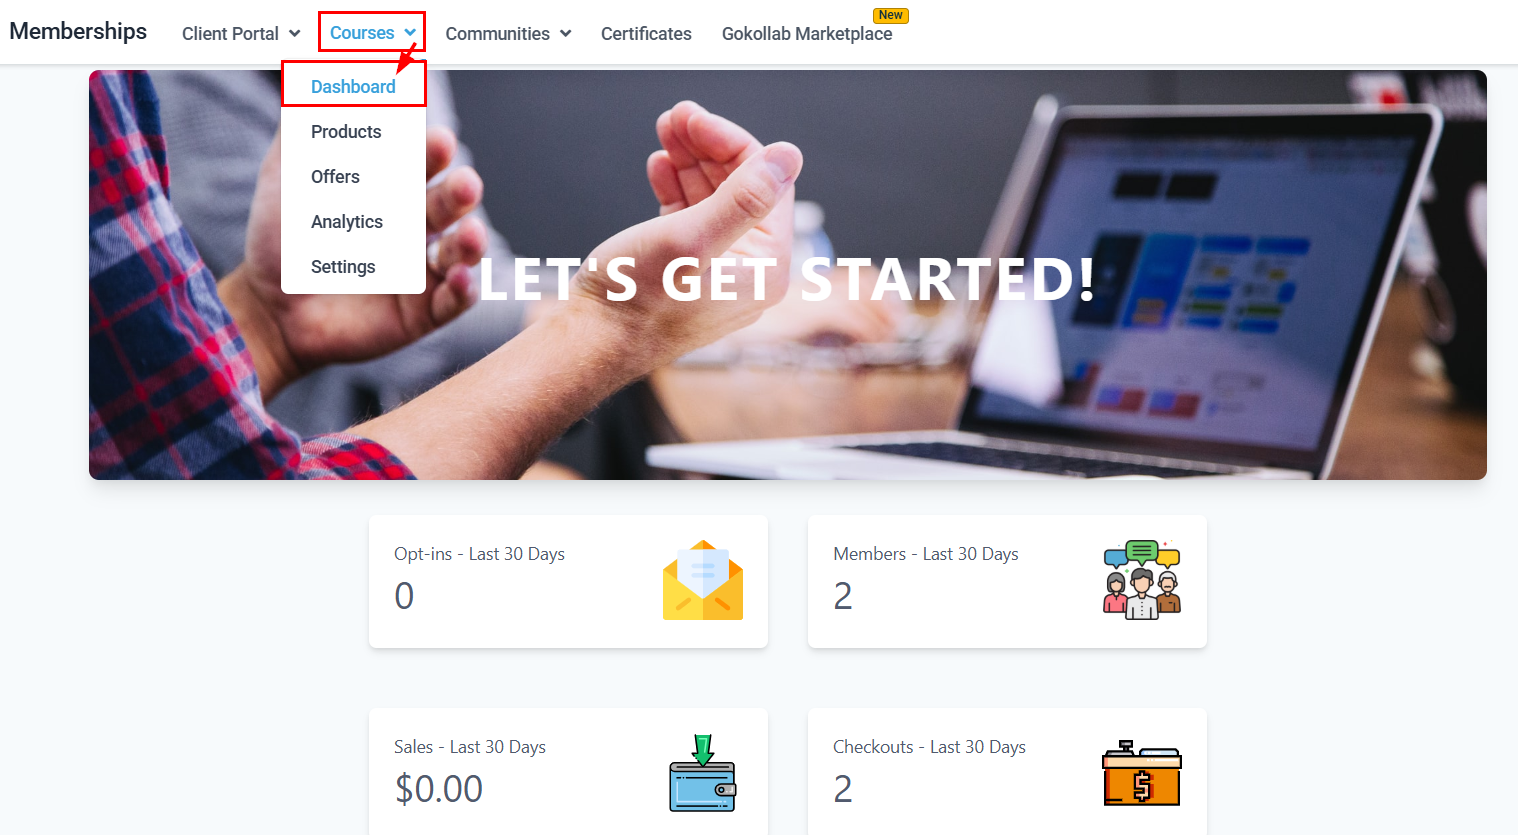The image size is (1518, 835).
Task: Select Dashboard from the Courses menu
Action: pos(353,87)
